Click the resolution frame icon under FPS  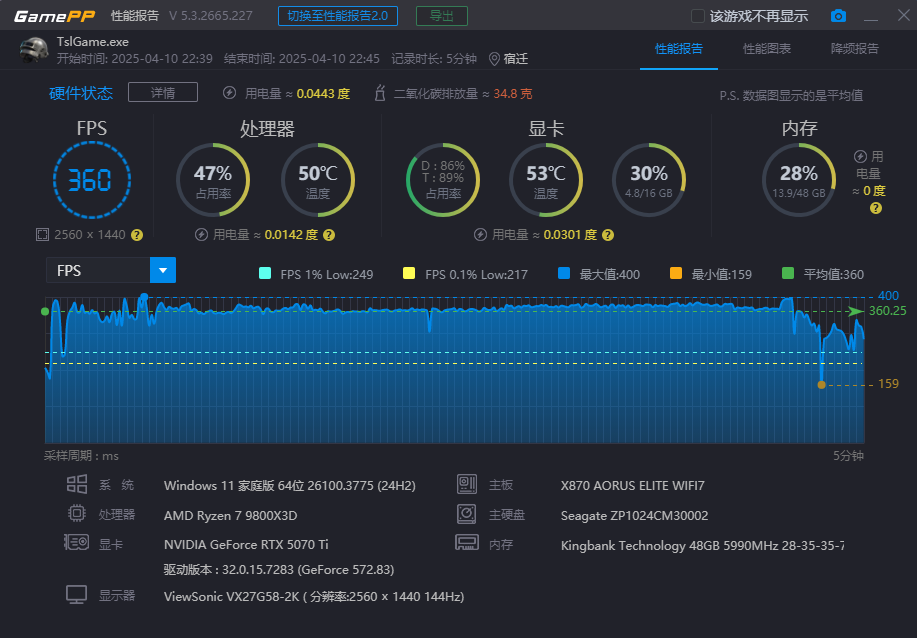[x=42, y=235]
